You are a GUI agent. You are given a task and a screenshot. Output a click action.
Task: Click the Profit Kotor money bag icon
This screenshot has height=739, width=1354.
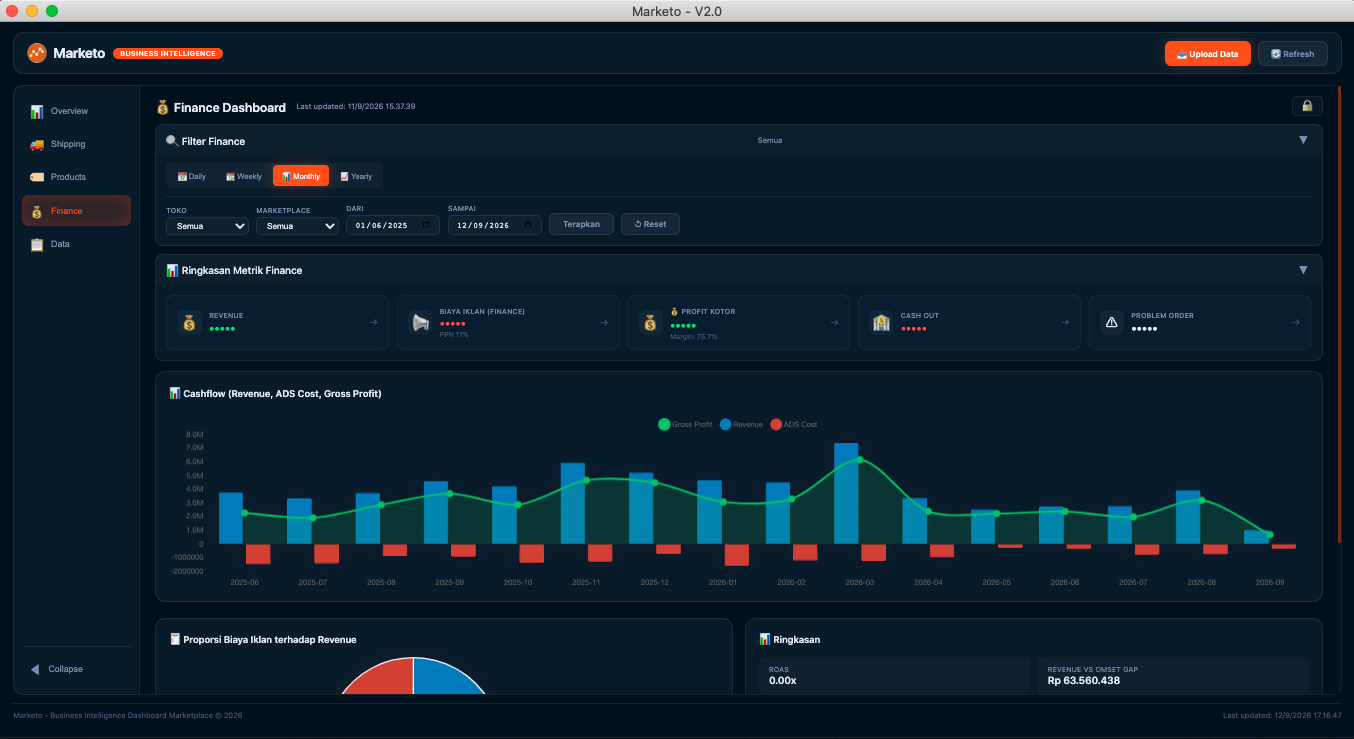click(x=651, y=322)
